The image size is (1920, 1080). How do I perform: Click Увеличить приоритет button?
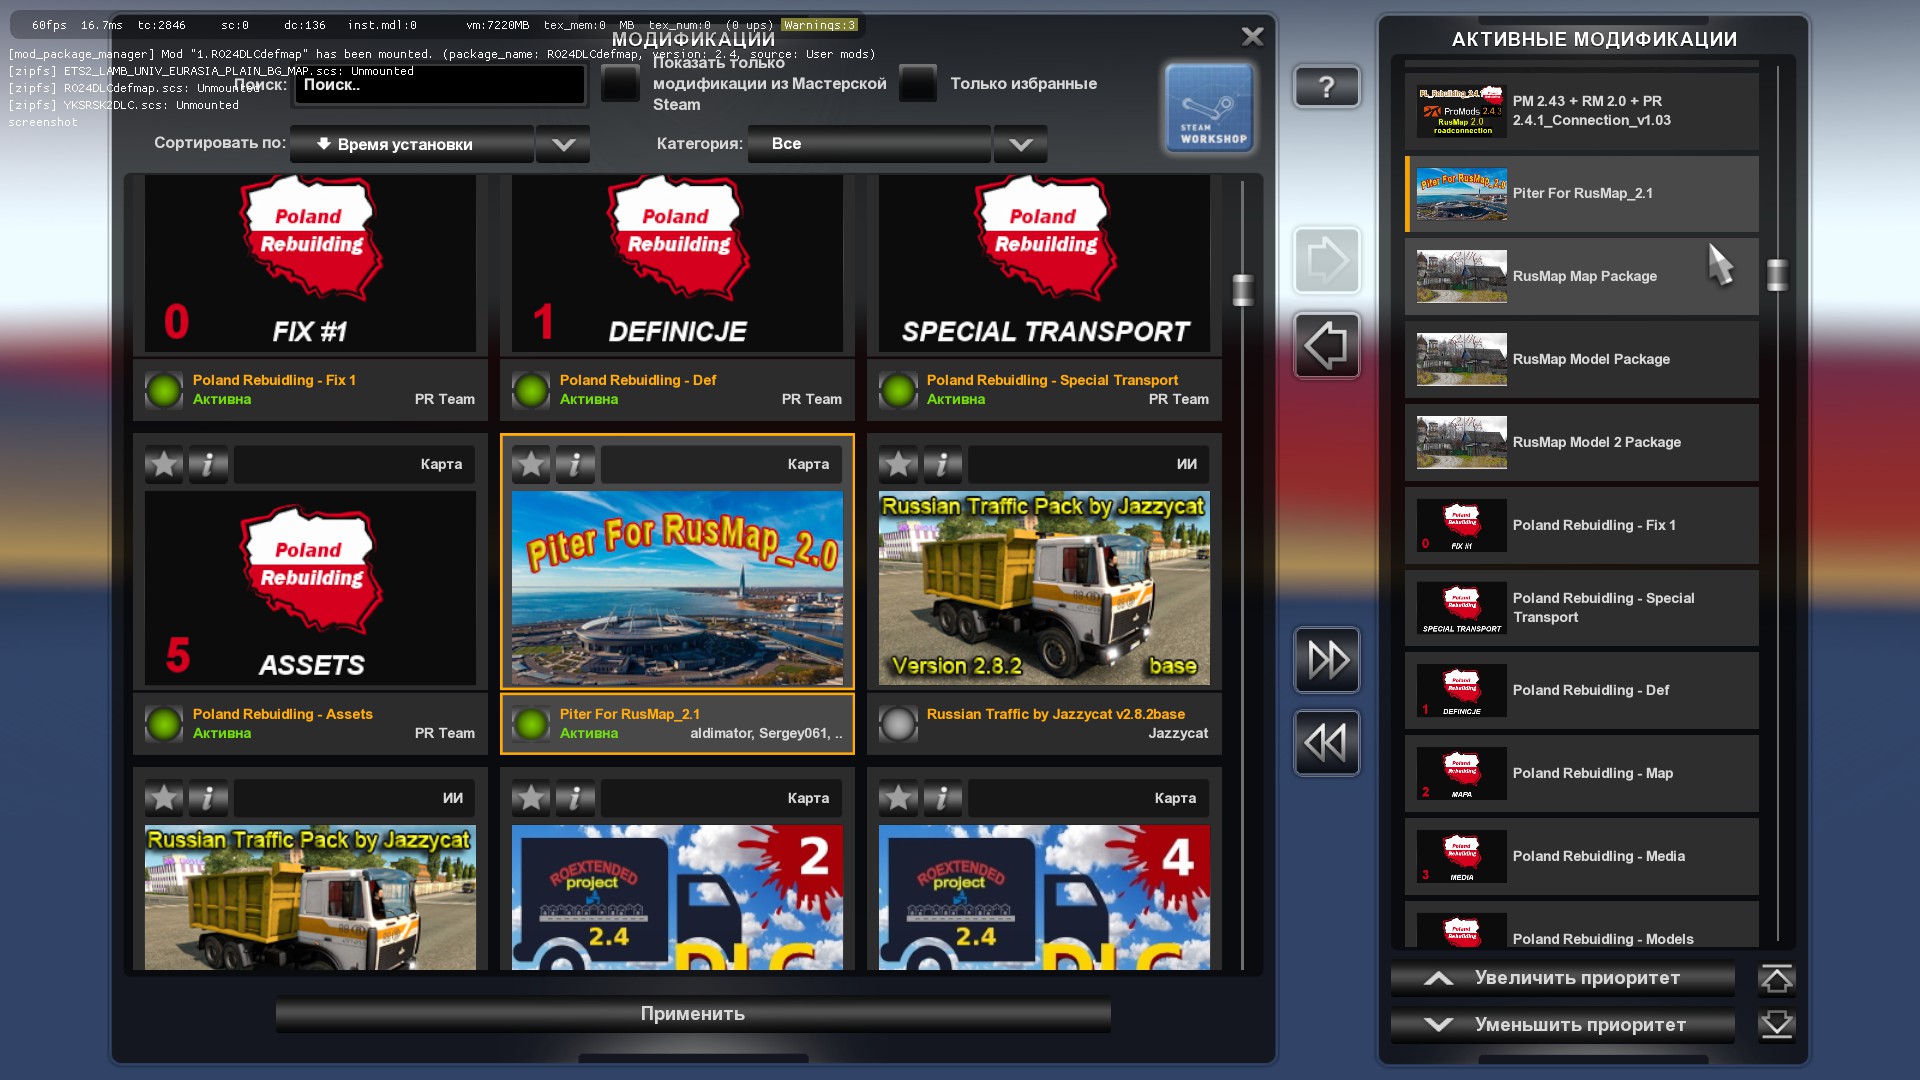1562,979
